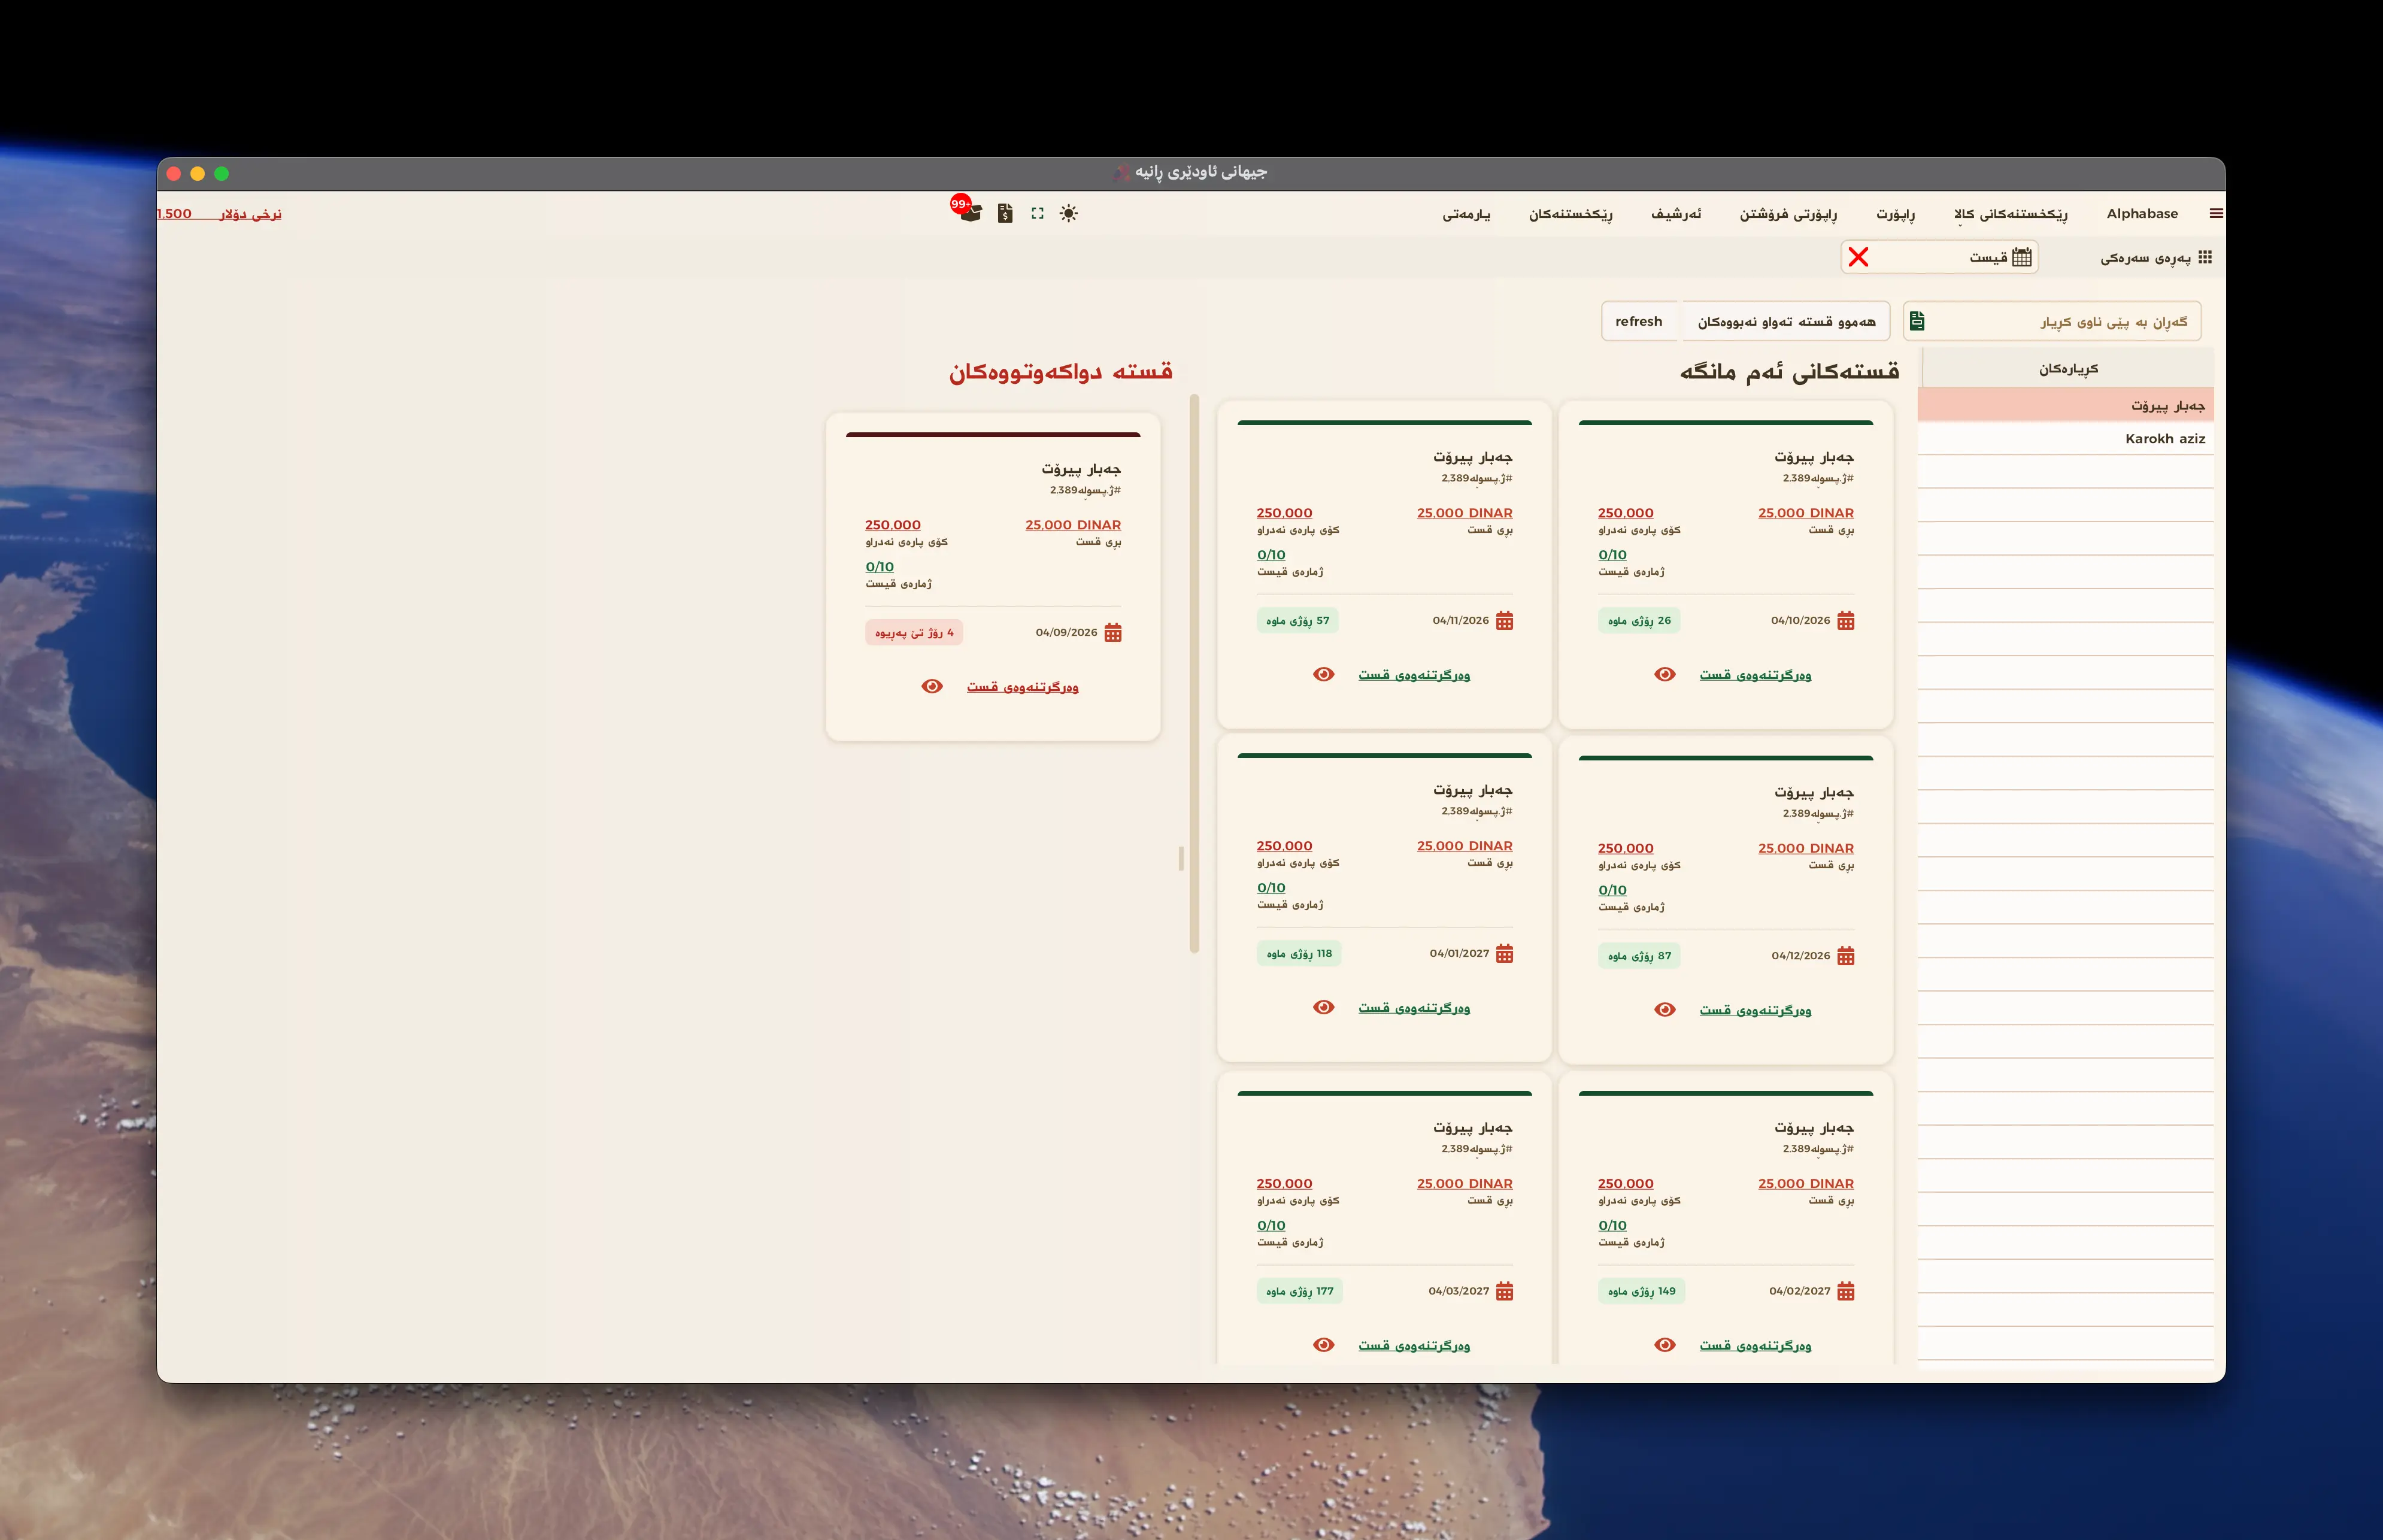Open the dollar invoice document icon
Image resolution: width=2383 pixels, height=1540 pixels.
click(x=1005, y=213)
